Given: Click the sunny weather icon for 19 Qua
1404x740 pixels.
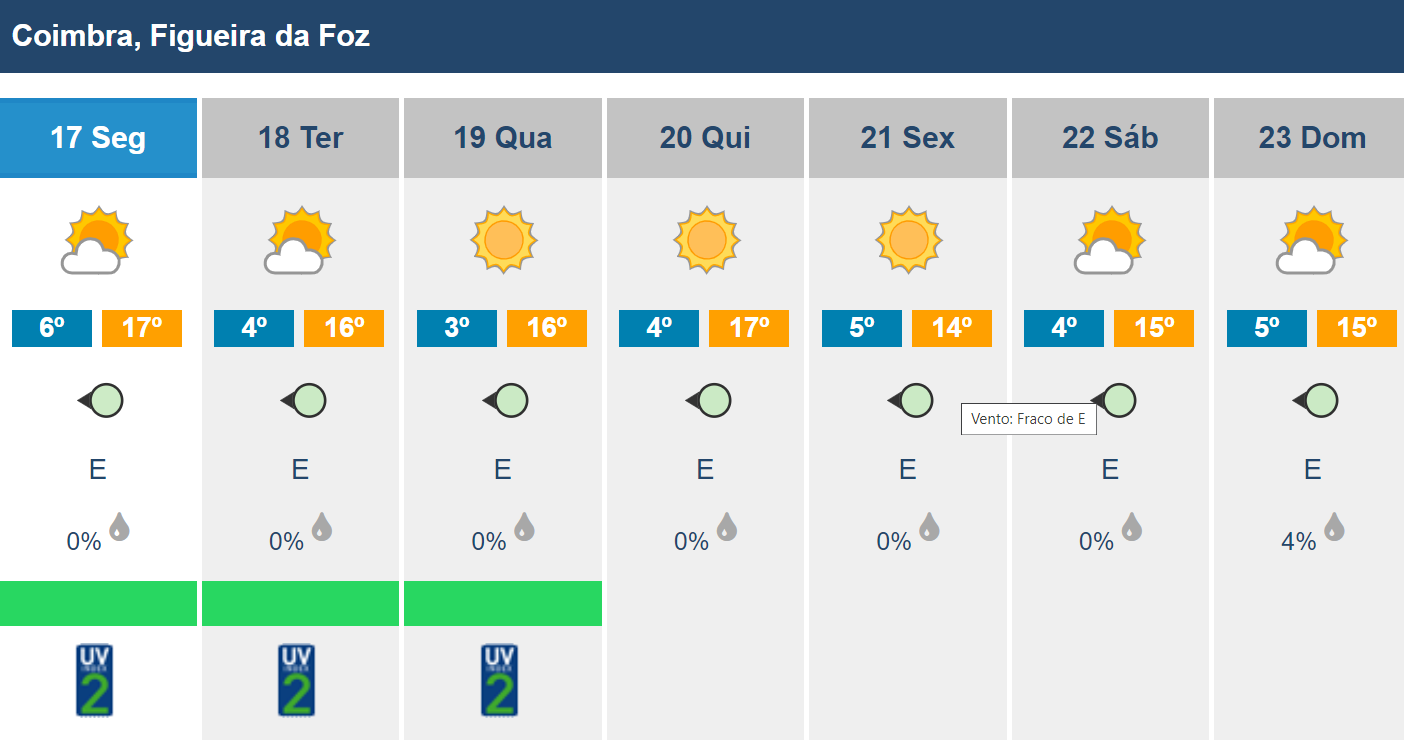Looking at the screenshot, I should [x=503, y=240].
